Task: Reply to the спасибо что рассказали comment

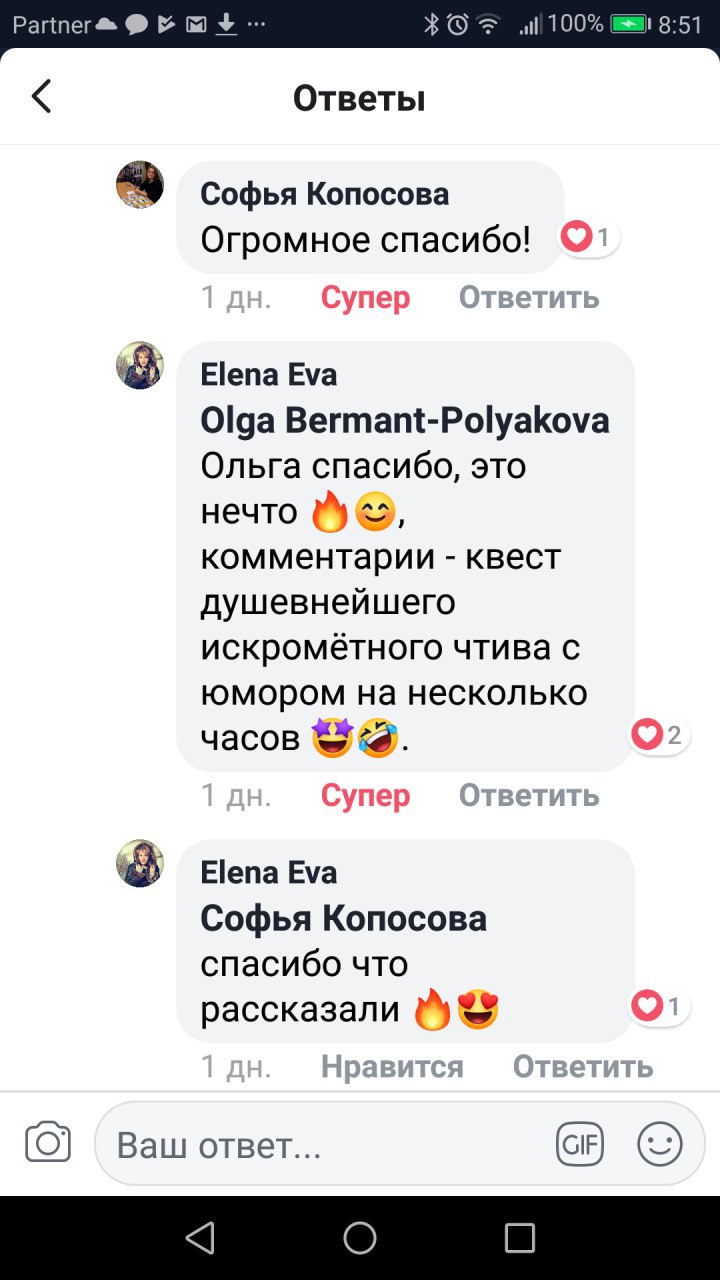Action: tap(583, 1066)
